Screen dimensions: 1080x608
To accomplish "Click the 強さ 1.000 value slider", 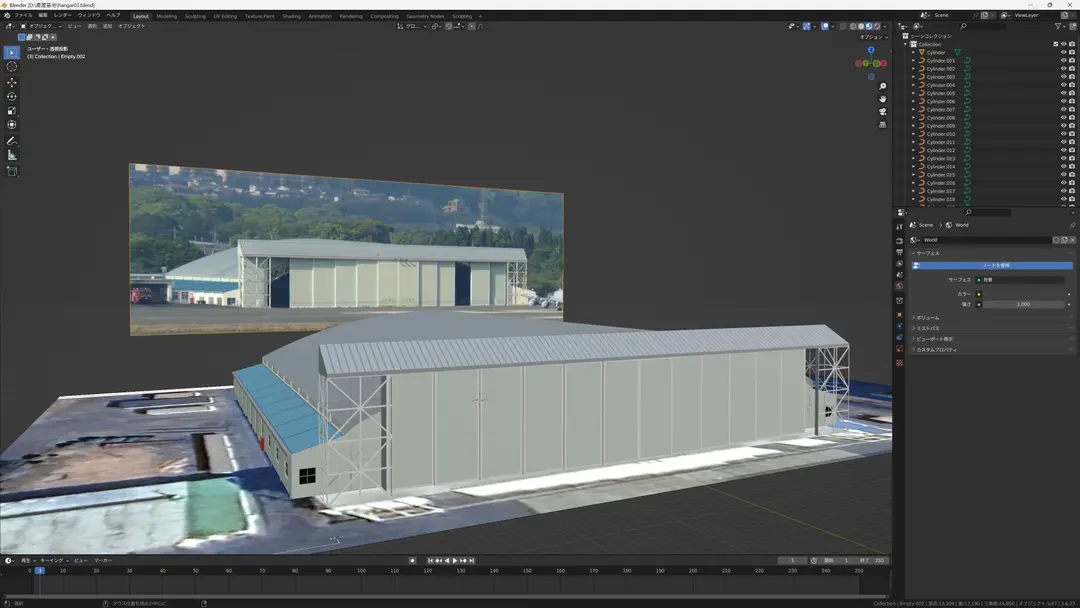I will click(1024, 304).
